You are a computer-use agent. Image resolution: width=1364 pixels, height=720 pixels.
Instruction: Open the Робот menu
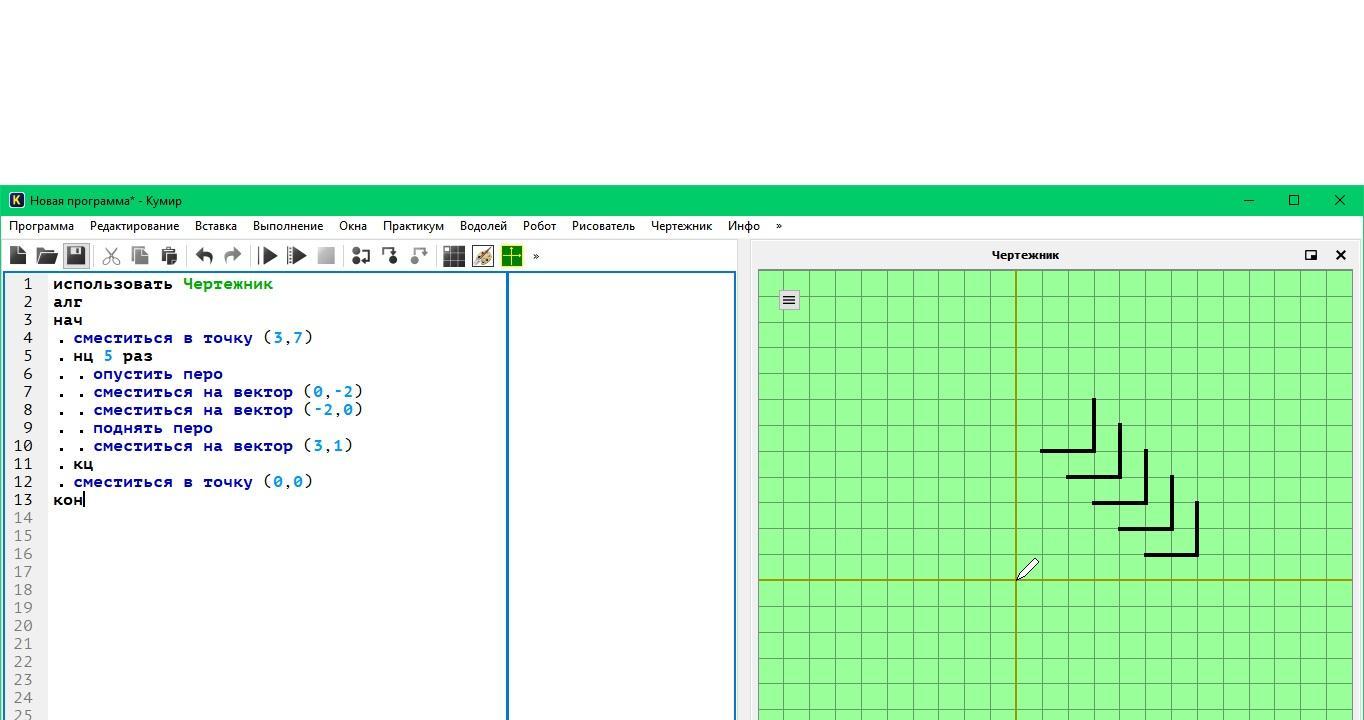[x=539, y=226]
